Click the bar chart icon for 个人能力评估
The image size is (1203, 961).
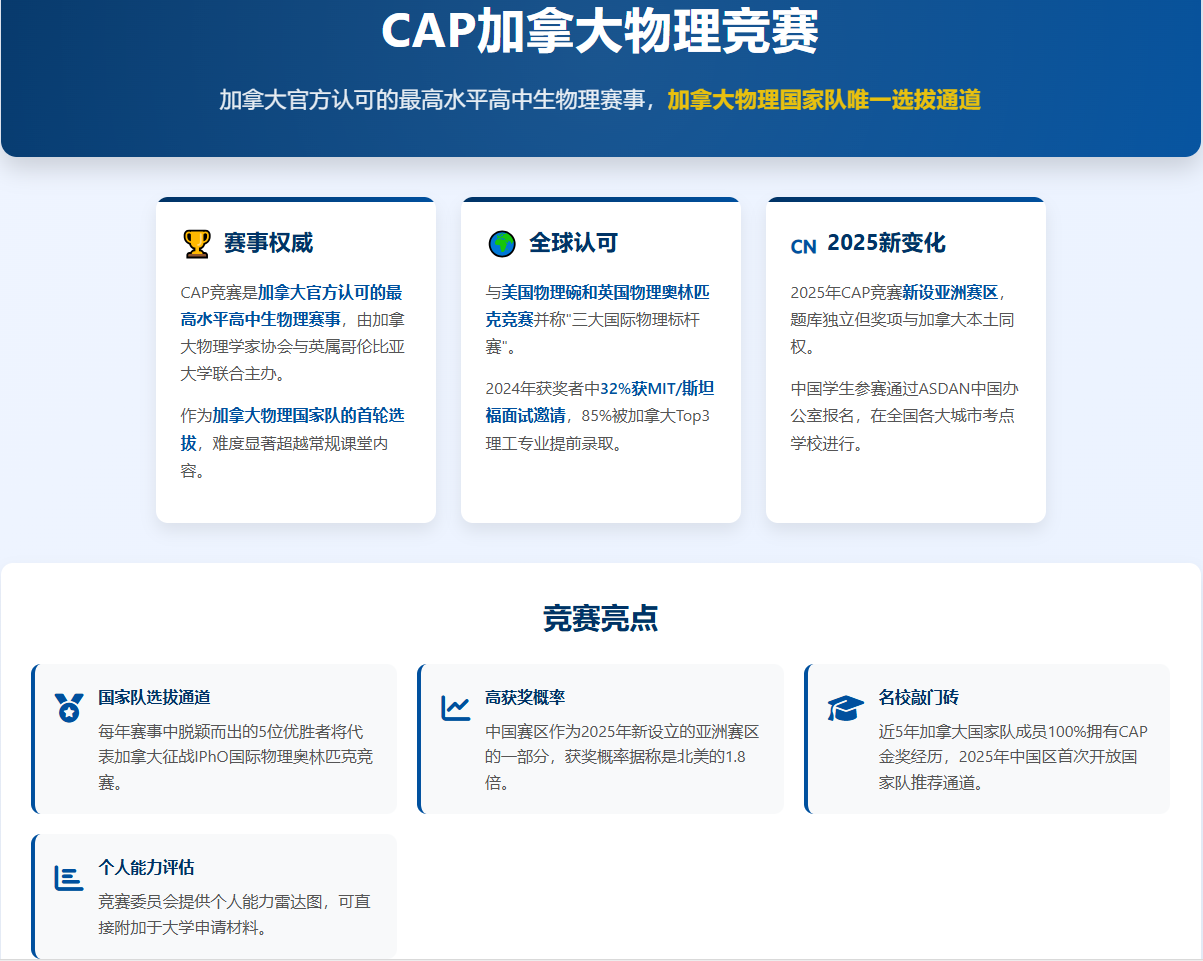coord(68,878)
